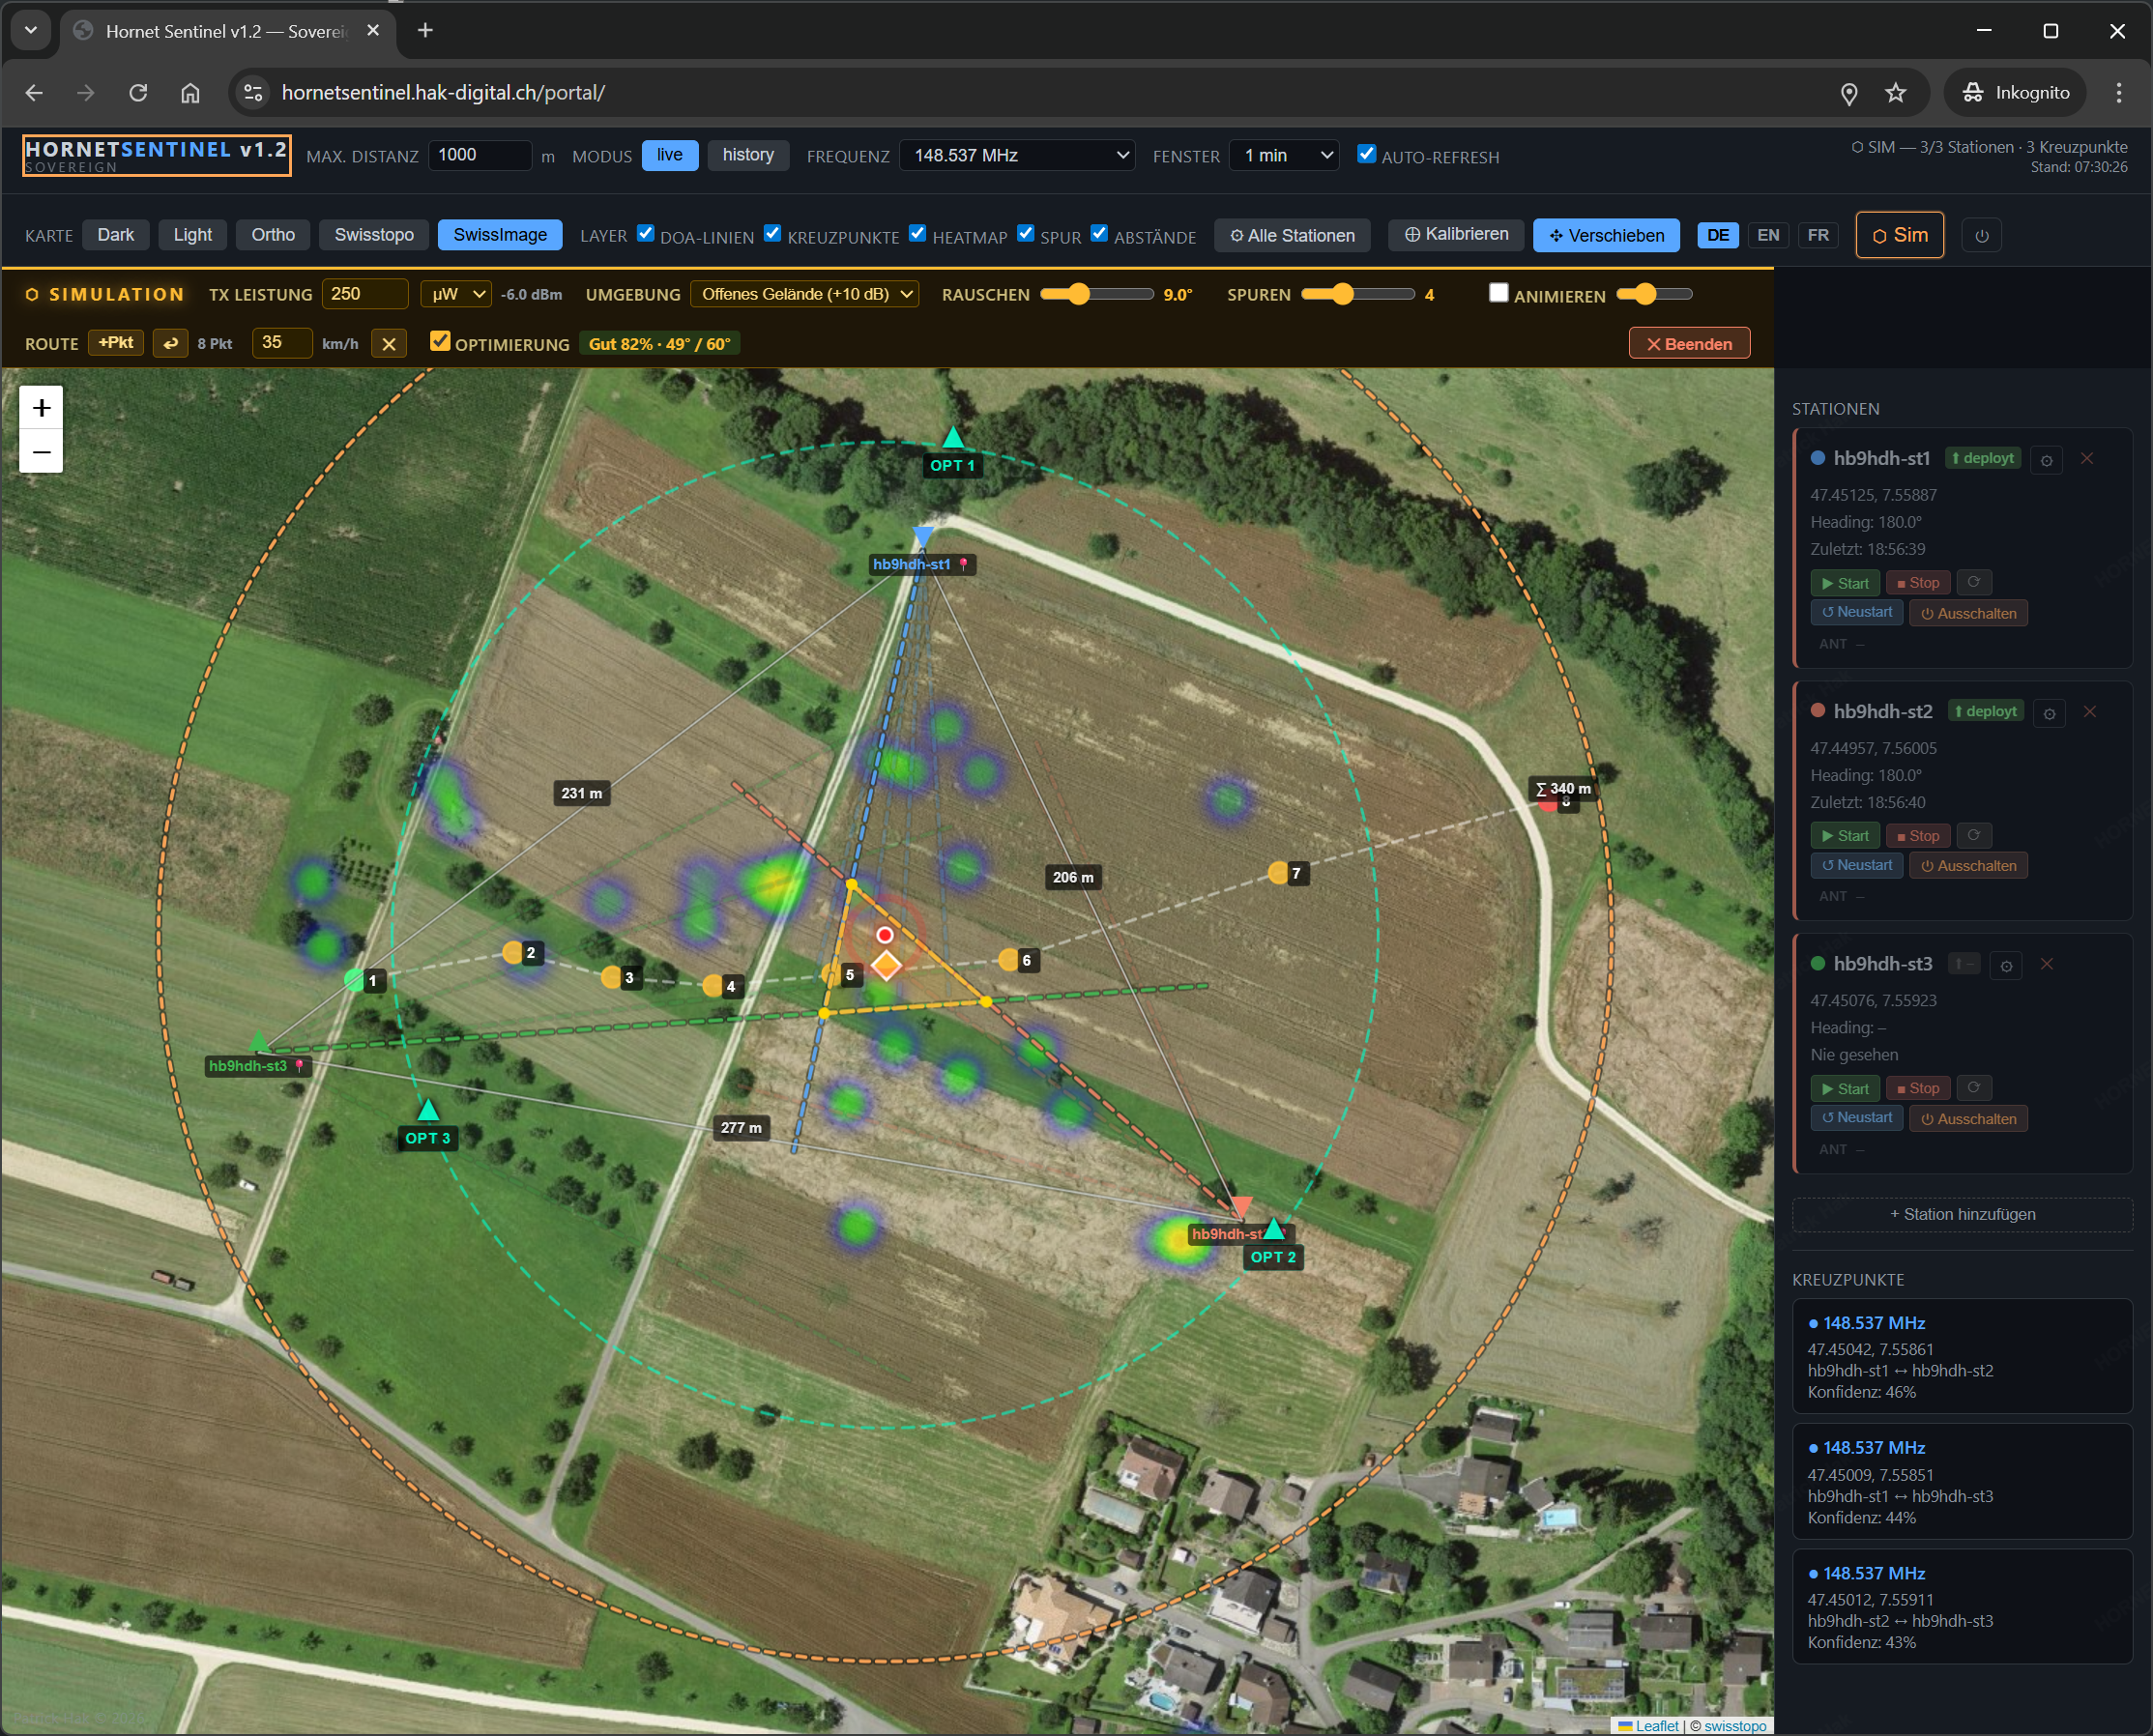2153x1736 pixels.
Task: Click the MAX. DISTANZ input field
Action: point(480,155)
